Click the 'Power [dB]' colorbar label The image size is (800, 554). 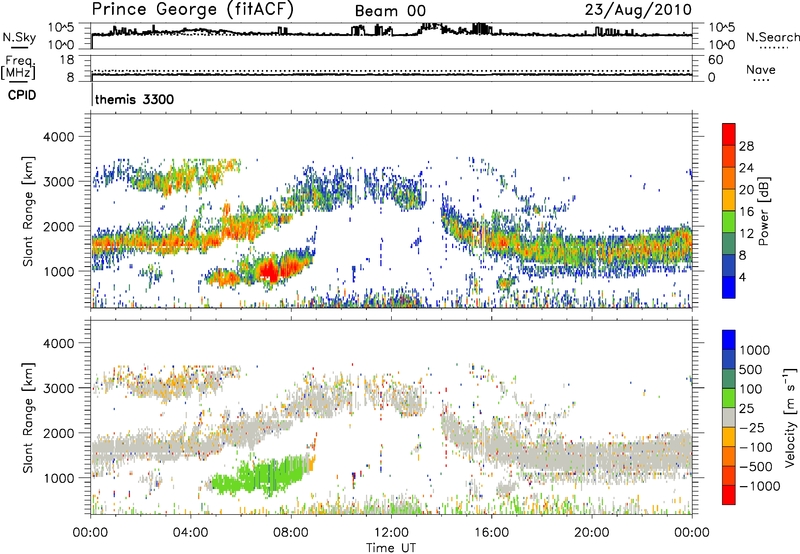763,211
